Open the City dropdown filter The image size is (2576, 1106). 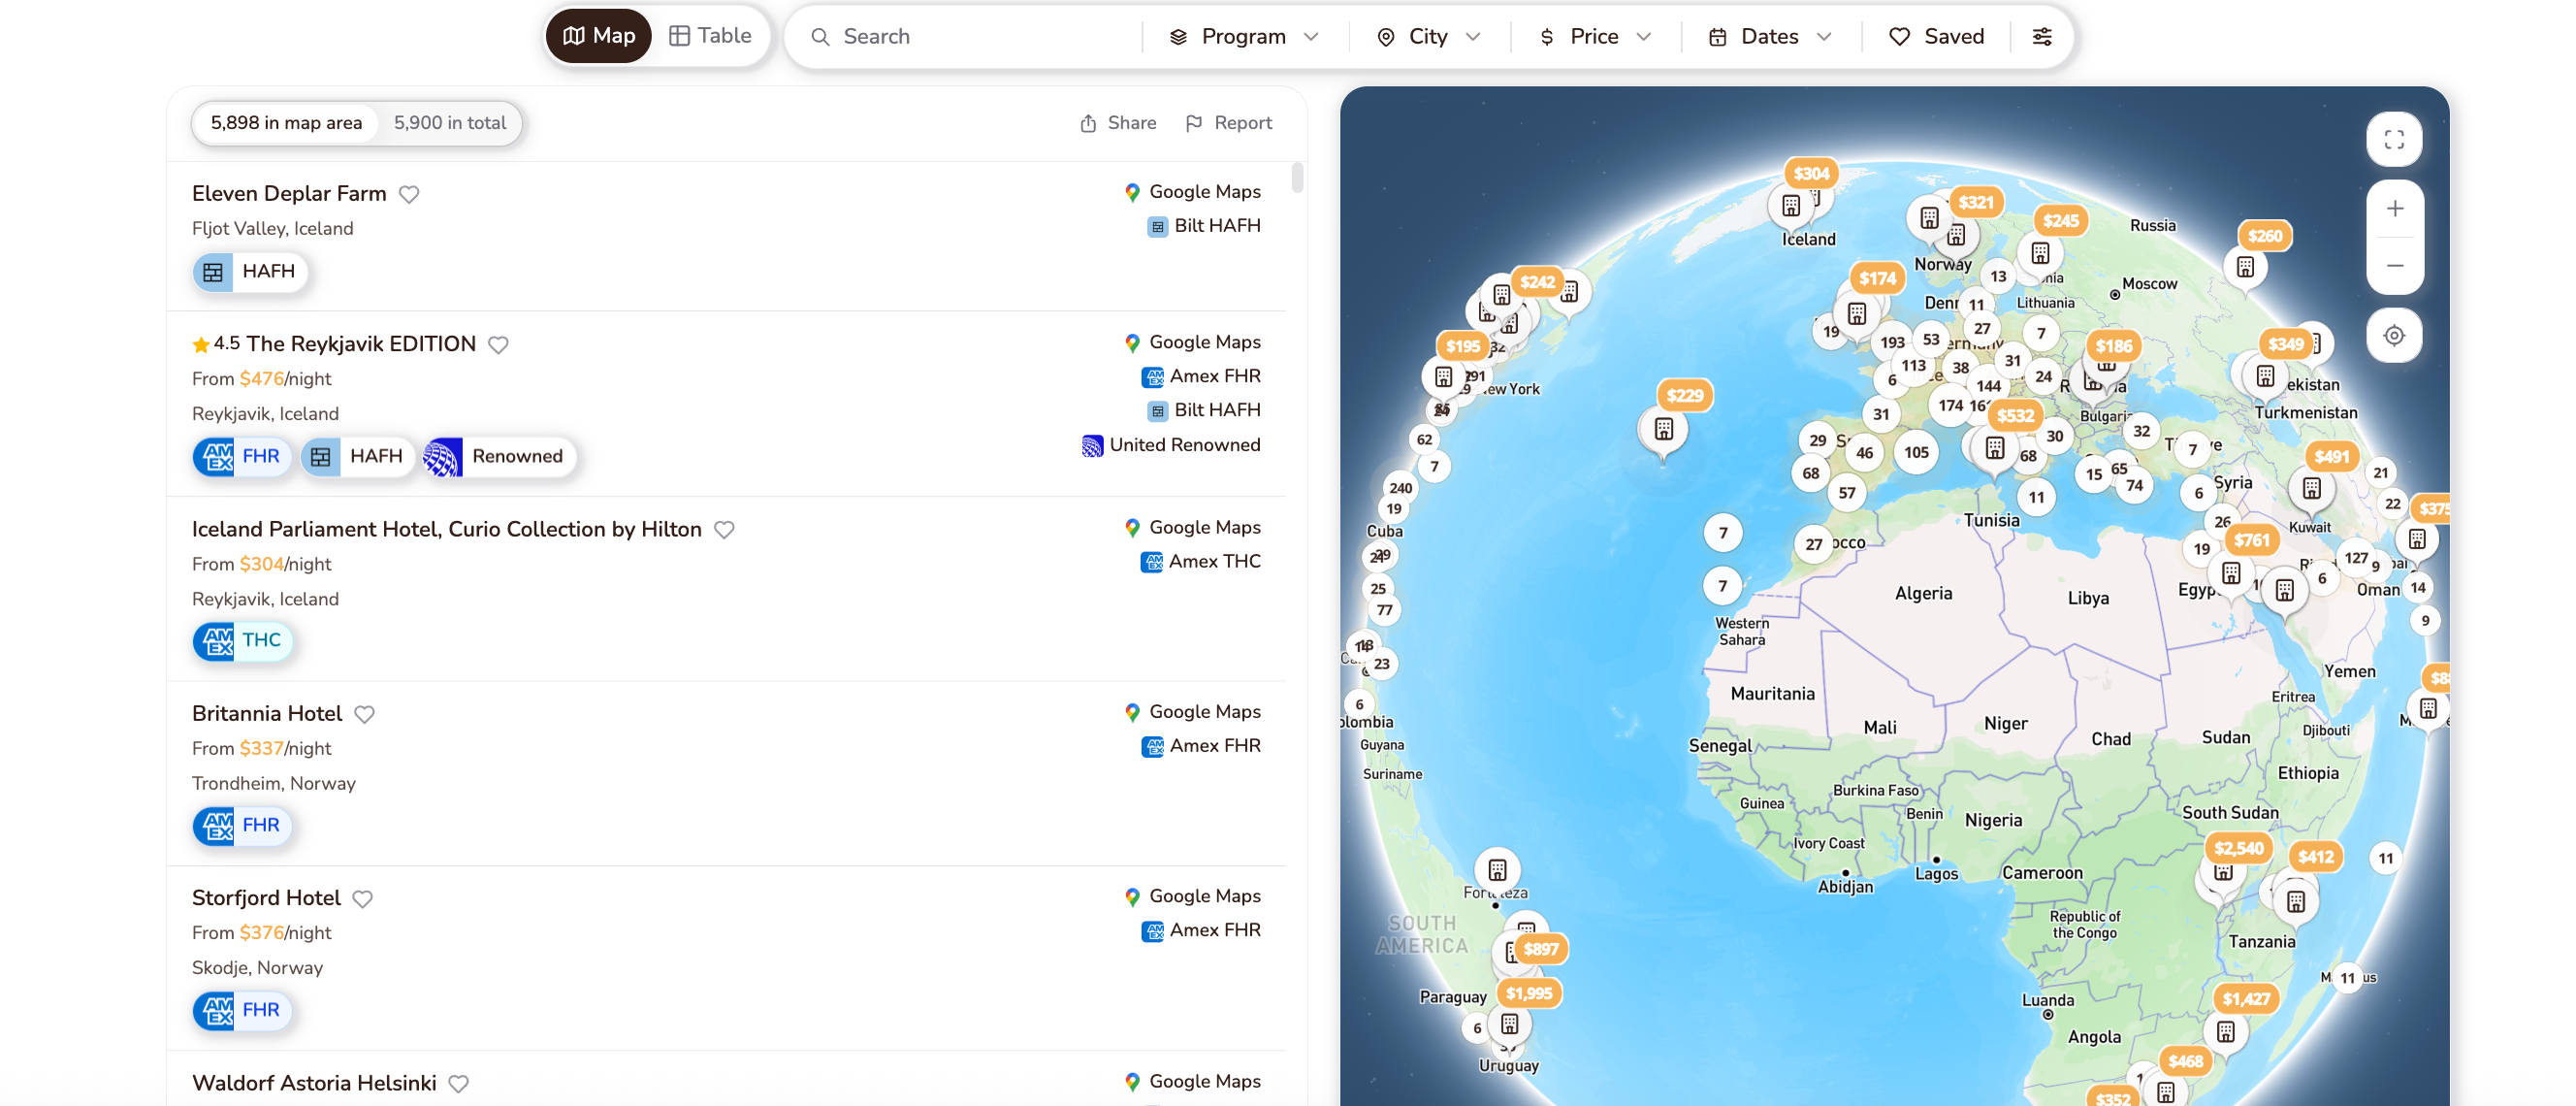pyautogui.click(x=1428, y=36)
